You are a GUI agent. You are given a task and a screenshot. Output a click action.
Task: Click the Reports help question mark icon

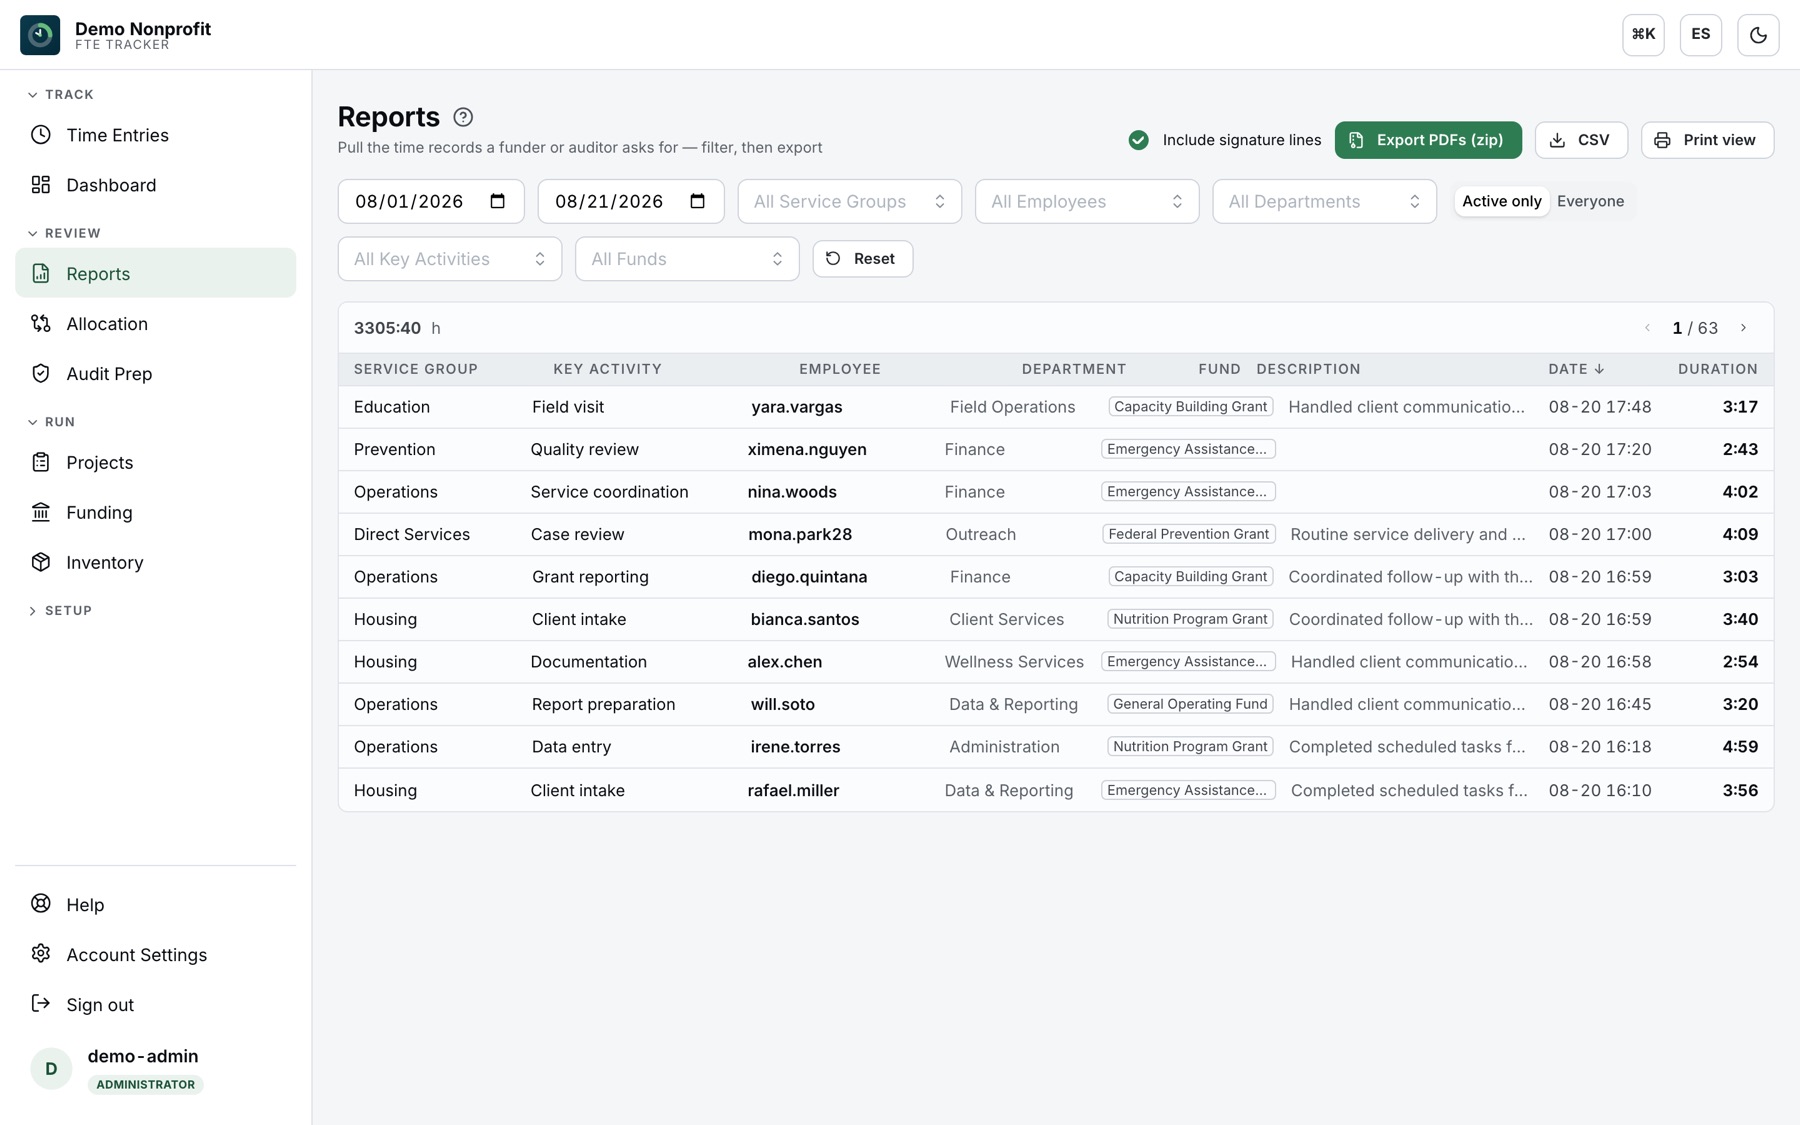pos(463,117)
